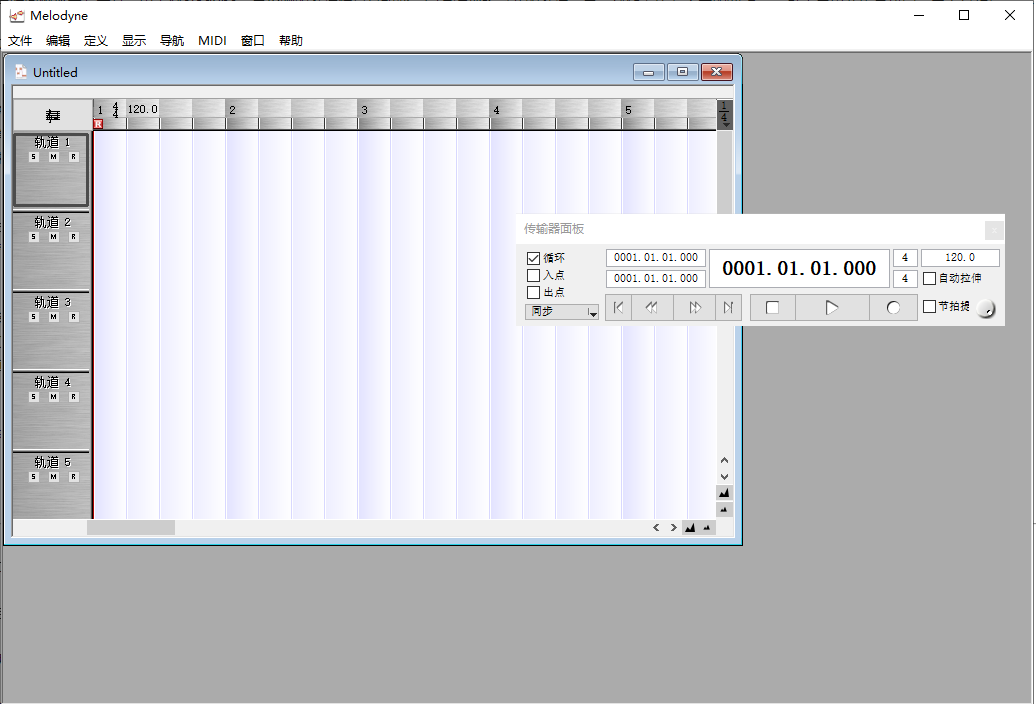Screen dimensions: 1036x704
Task: Solo track 轨道 2
Action: coord(34,237)
